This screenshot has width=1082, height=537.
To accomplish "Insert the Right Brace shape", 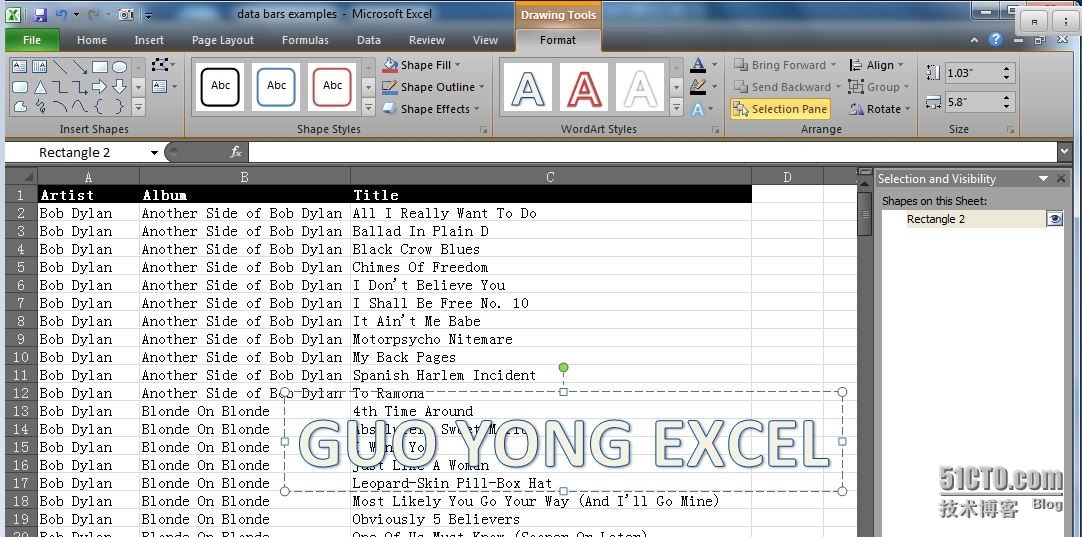I will [x=120, y=107].
